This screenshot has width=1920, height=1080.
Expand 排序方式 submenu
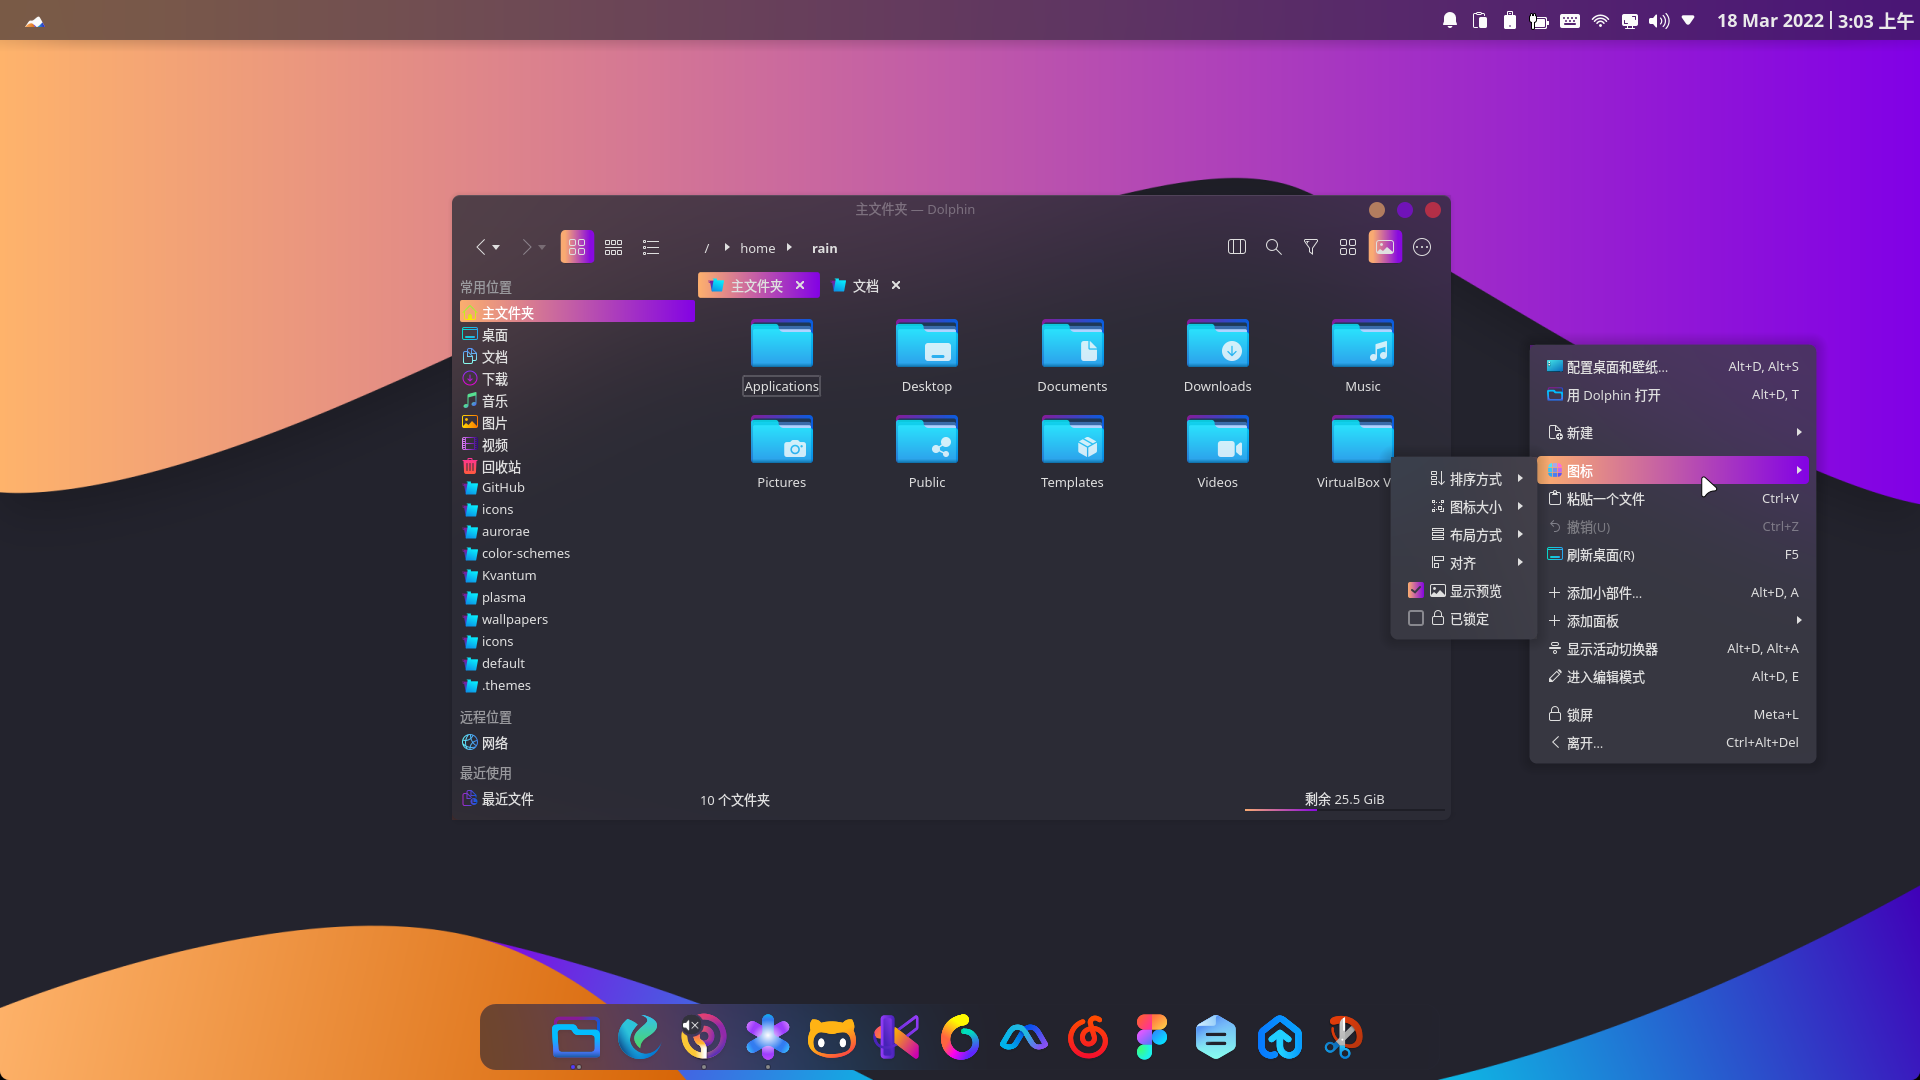click(1465, 479)
